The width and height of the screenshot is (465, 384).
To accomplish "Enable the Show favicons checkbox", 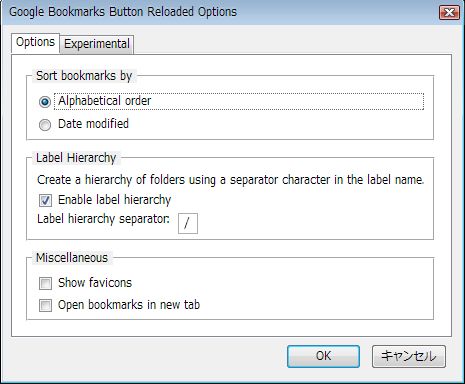I will pos(45,283).
